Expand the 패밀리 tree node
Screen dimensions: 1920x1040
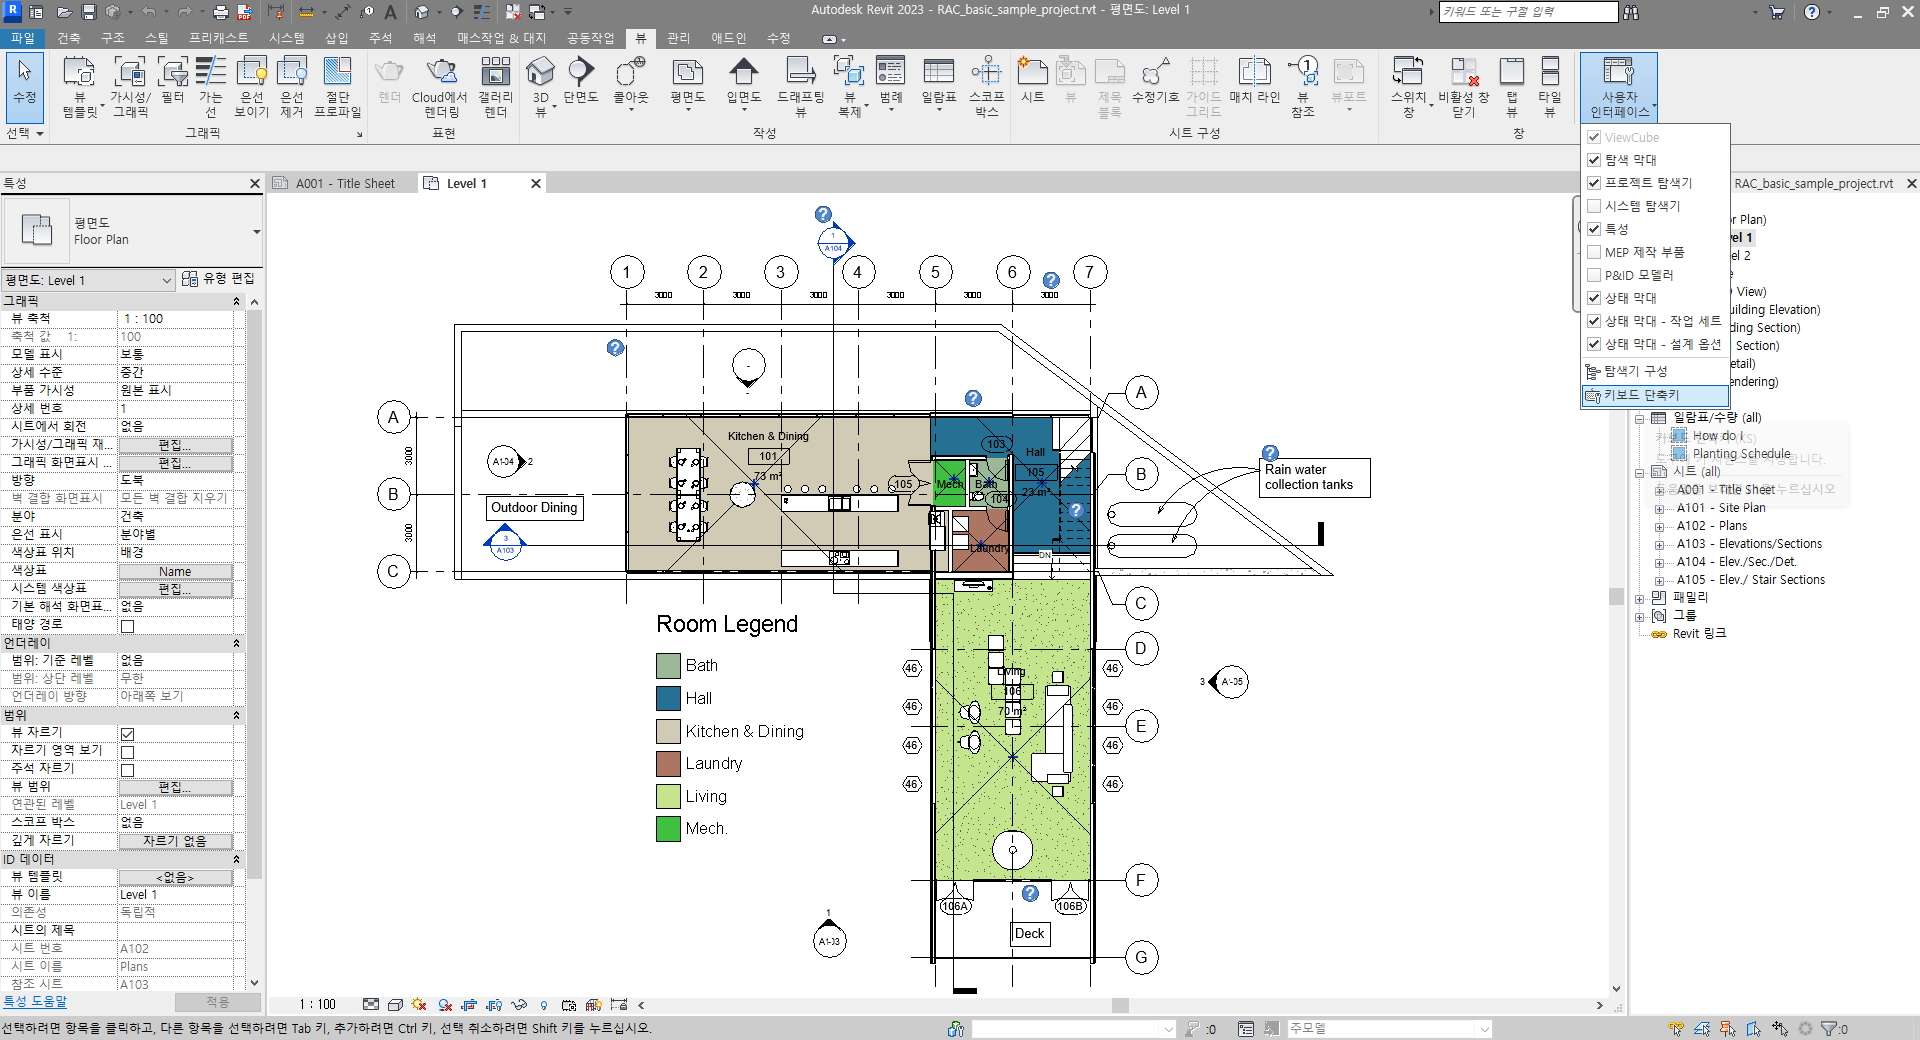(1640, 599)
